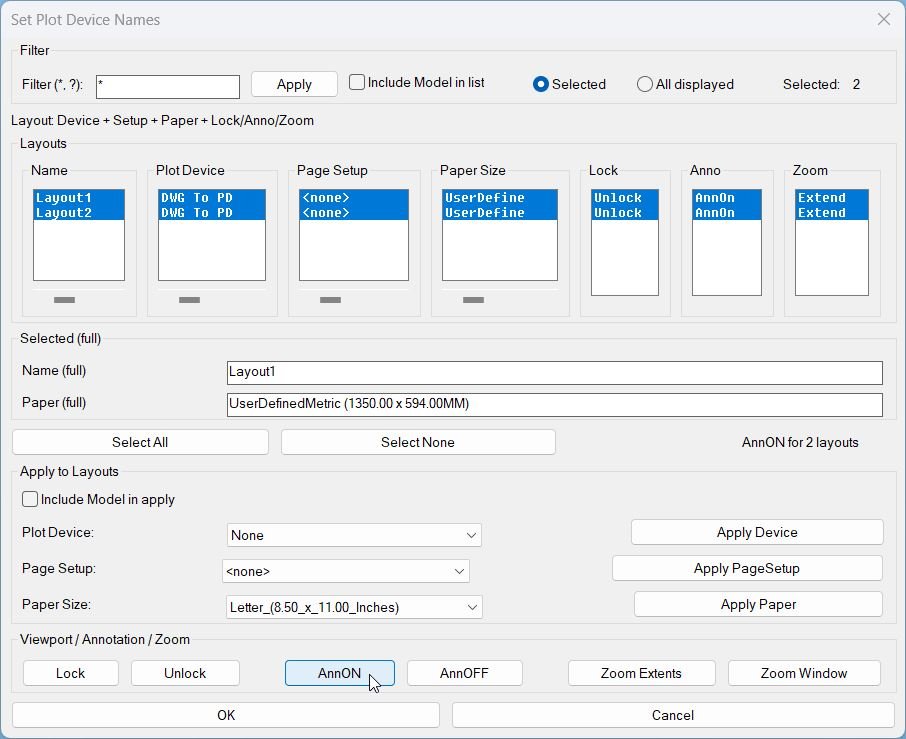The height and width of the screenshot is (739, 906).
Task: Click Select None button
Action: (x=417, y=442)
